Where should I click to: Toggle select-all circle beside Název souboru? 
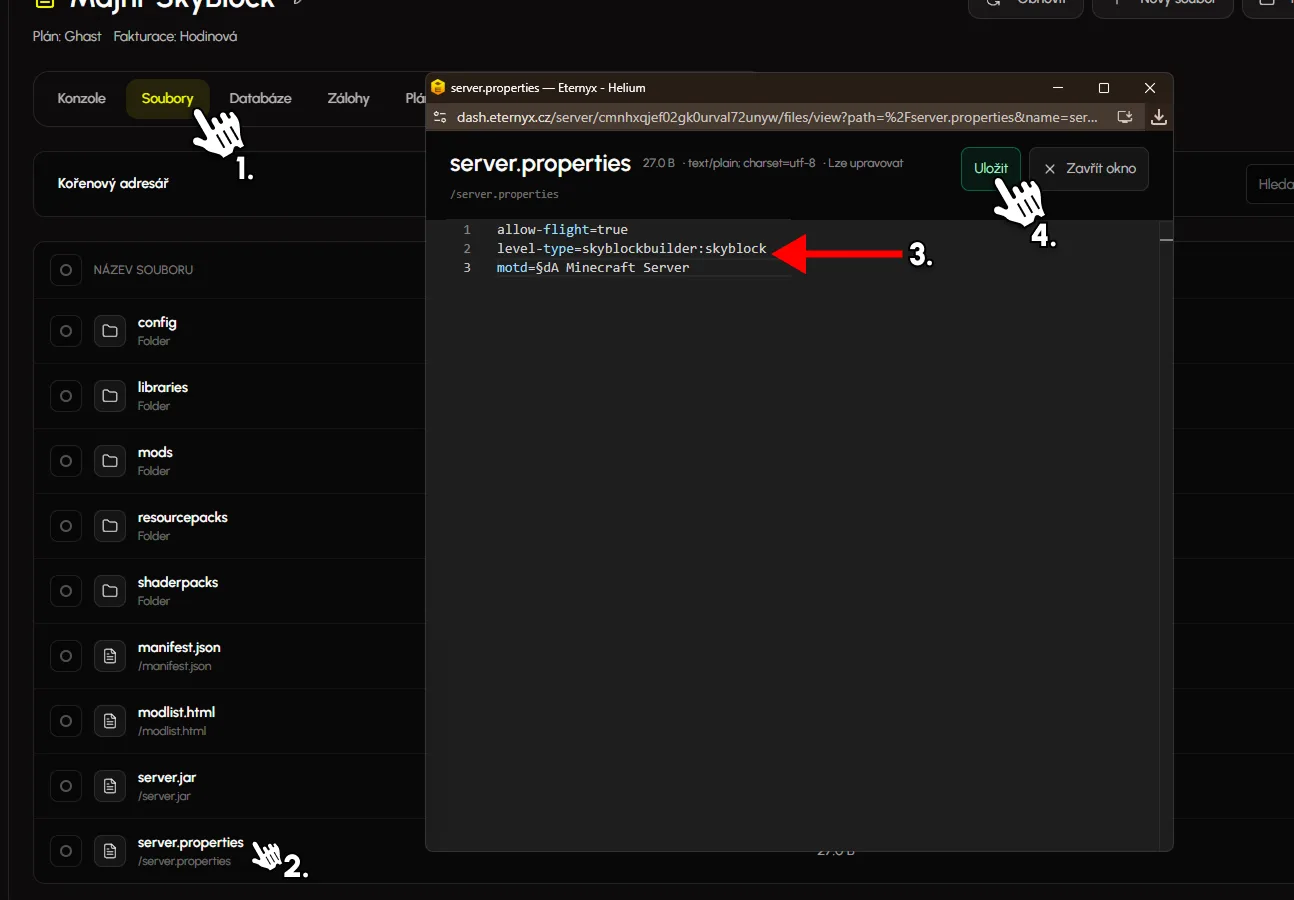coord(66,270)
